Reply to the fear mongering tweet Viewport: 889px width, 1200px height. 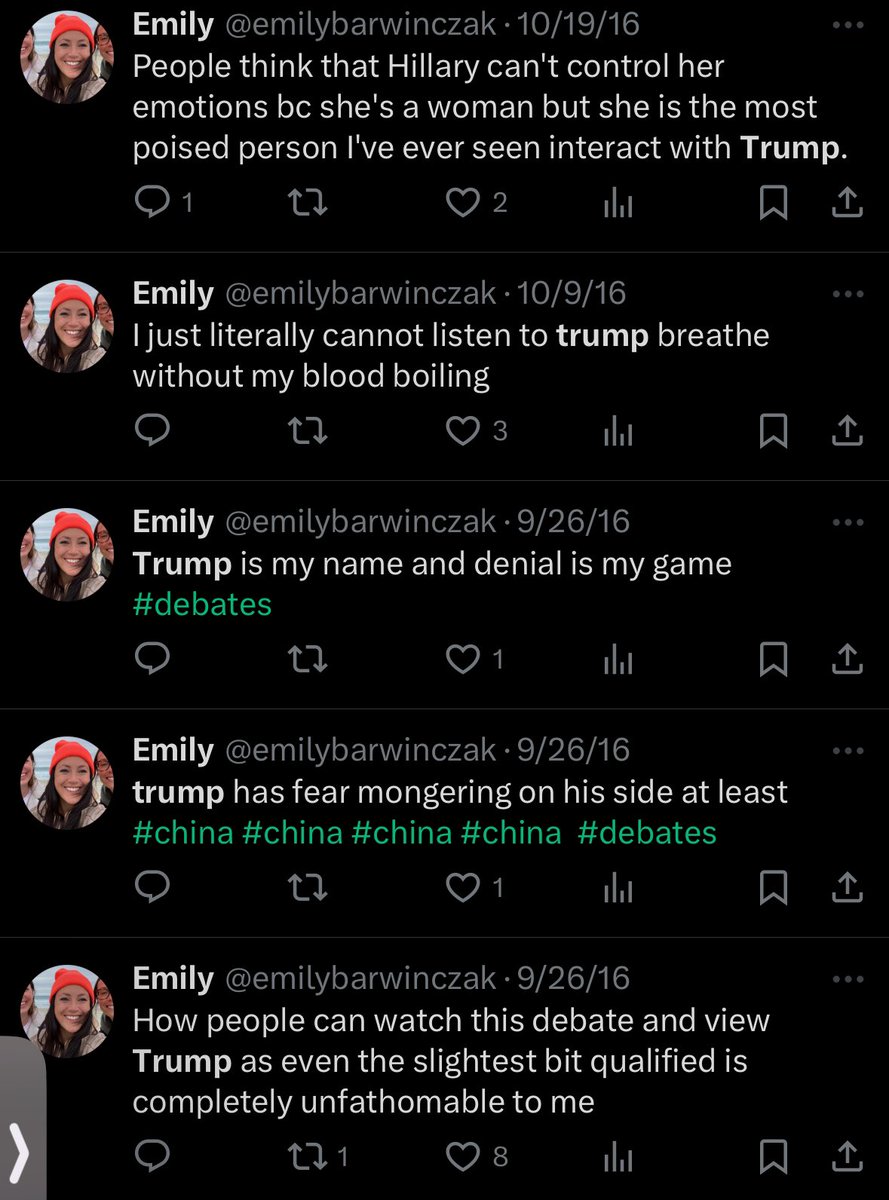pos(152,888)
